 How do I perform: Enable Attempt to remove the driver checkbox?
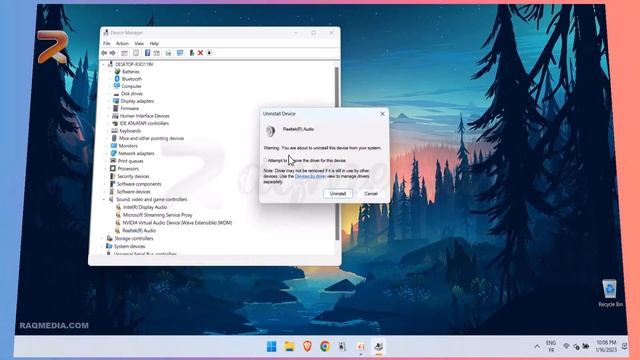(x=265, y=160)
